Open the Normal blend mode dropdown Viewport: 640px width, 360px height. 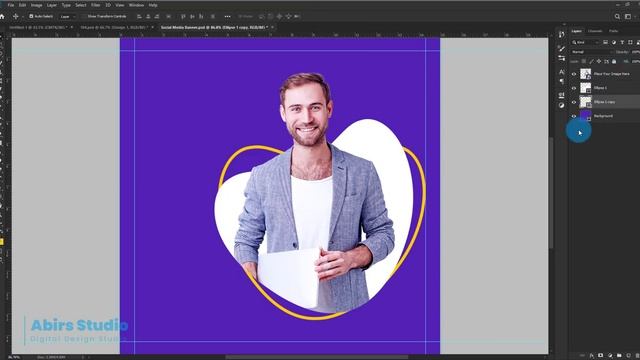(591, 52)
